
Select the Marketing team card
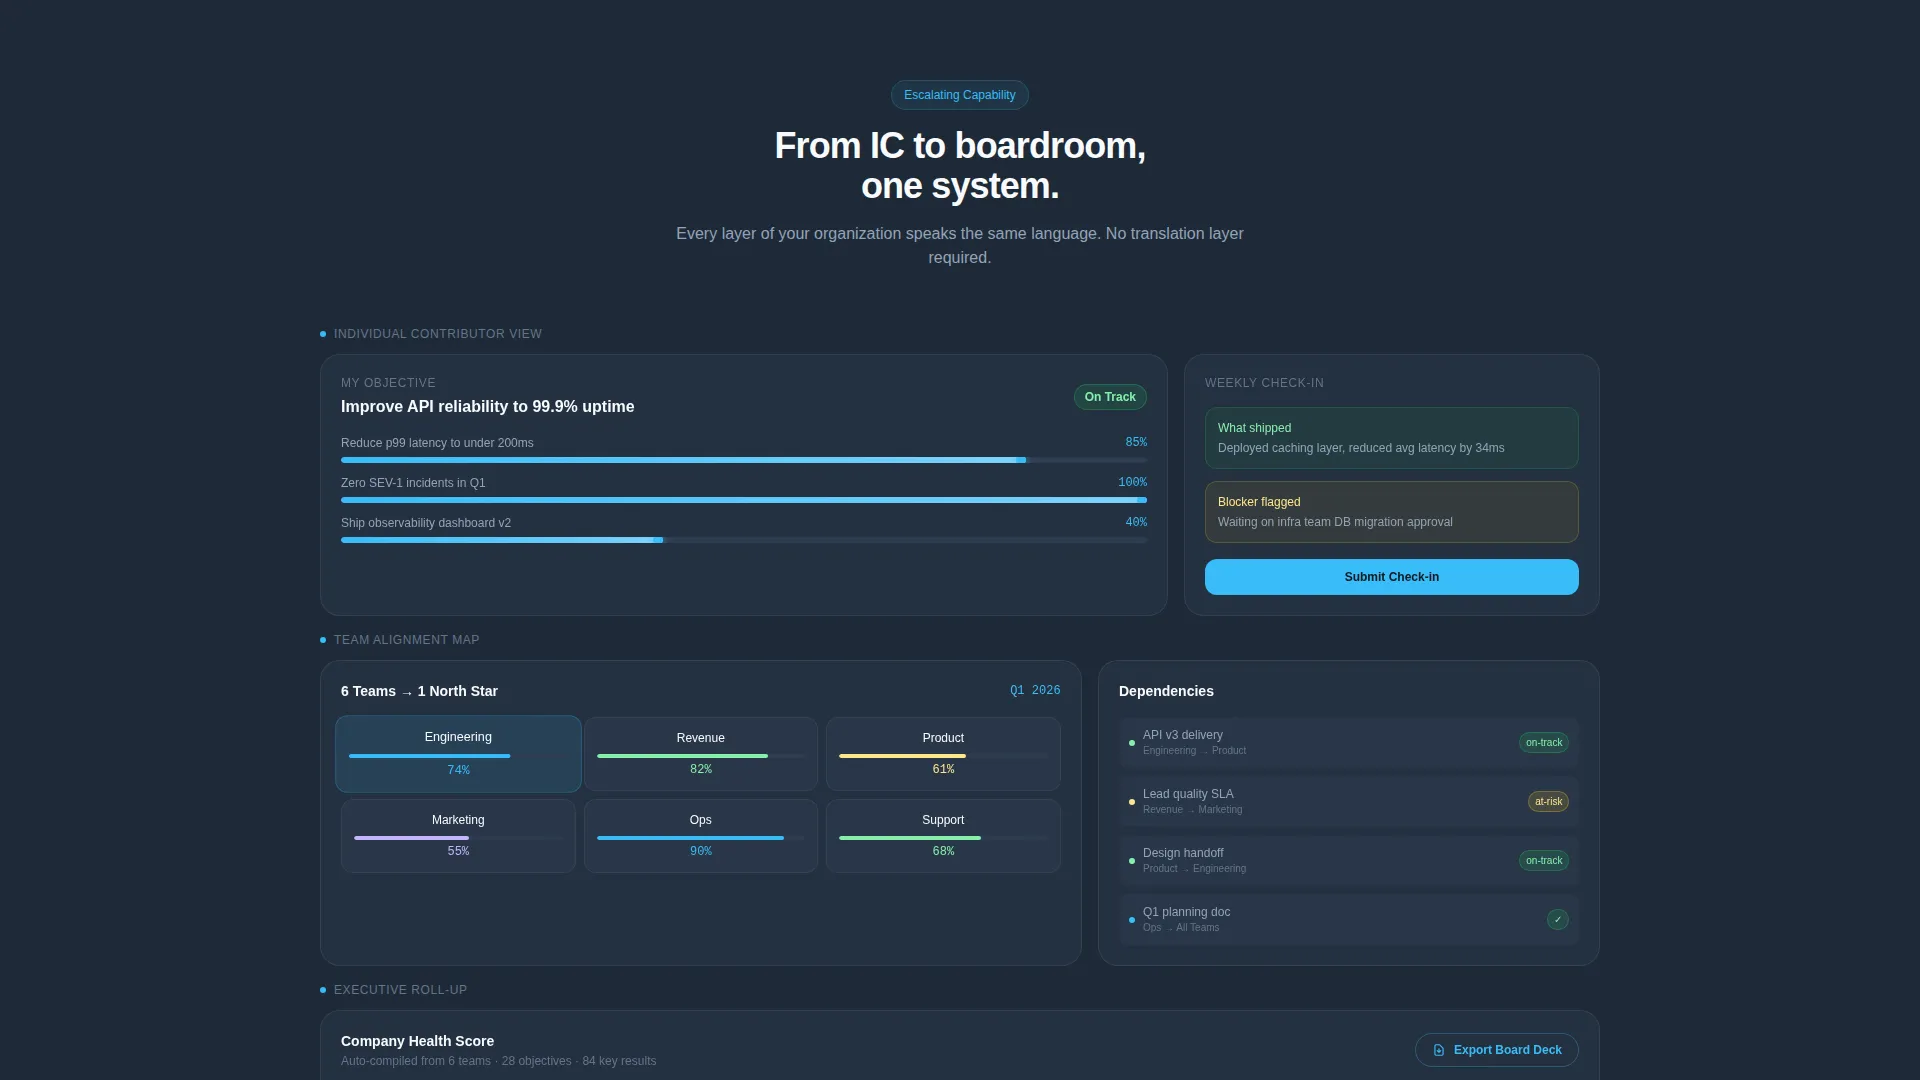click(x=458, y=836)
